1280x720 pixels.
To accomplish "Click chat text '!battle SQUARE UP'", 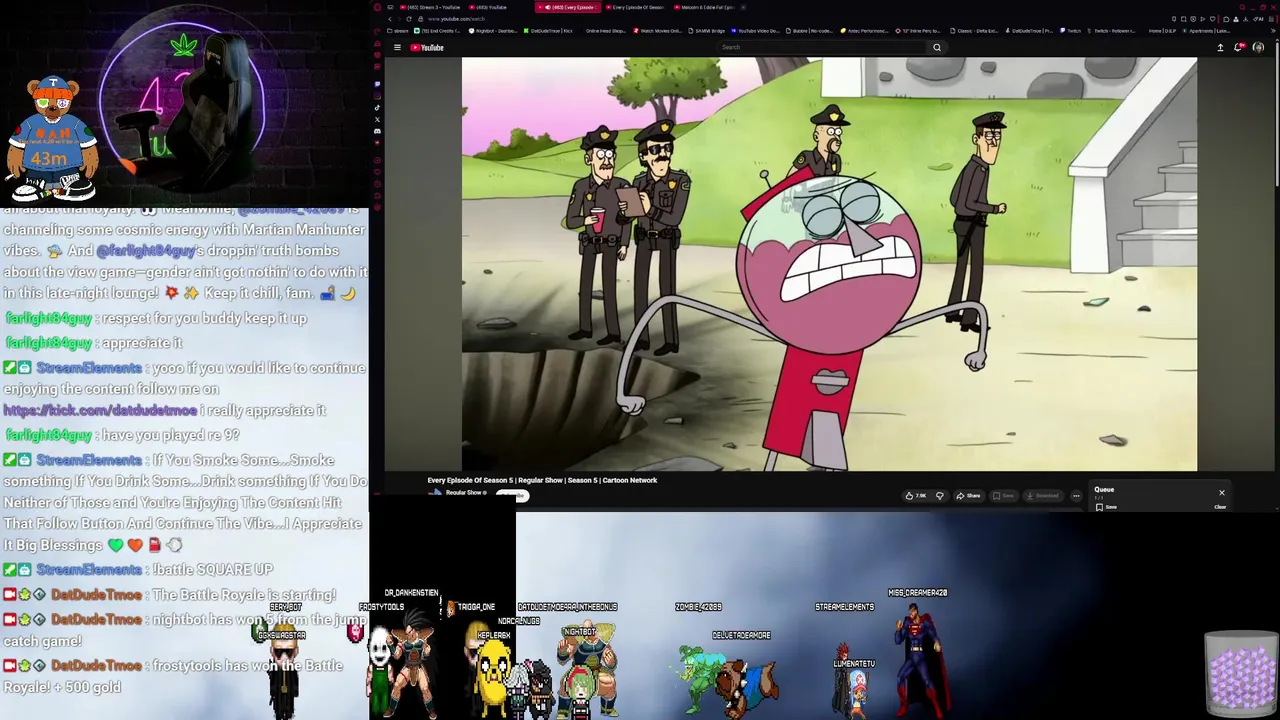I will coord(212,570).
